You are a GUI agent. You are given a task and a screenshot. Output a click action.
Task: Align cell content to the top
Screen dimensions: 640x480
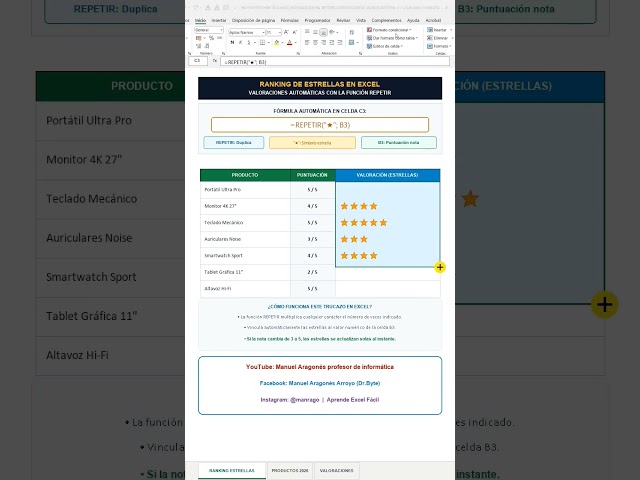(307, 32)
